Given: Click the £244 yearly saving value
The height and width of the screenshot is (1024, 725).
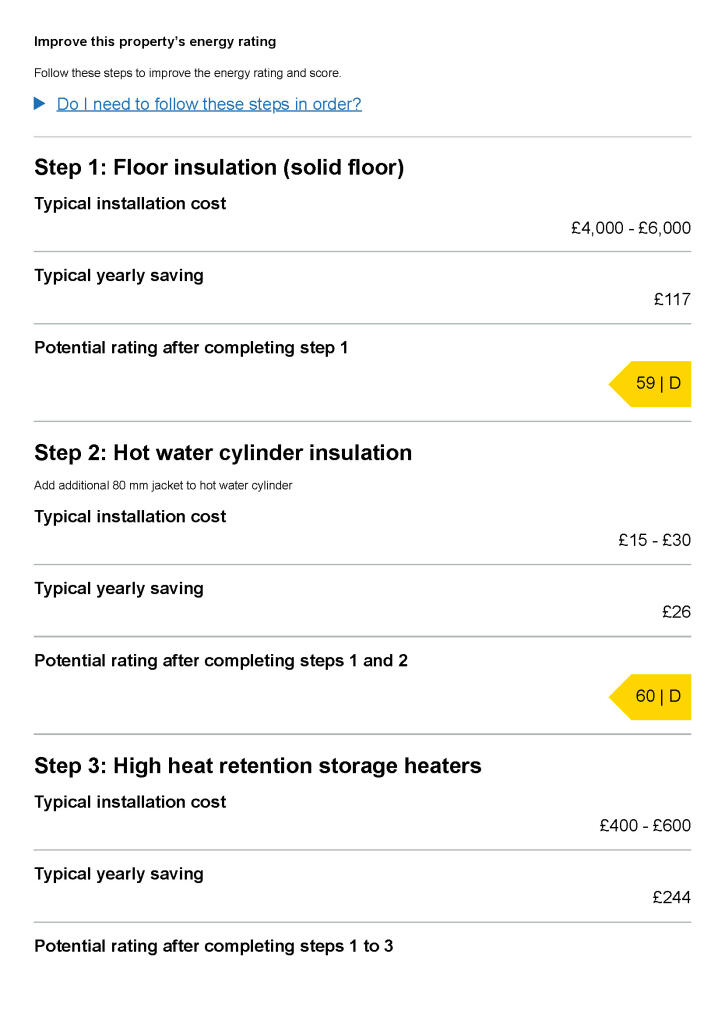Looking at the screenshot, I should click(x=671, y=897).
